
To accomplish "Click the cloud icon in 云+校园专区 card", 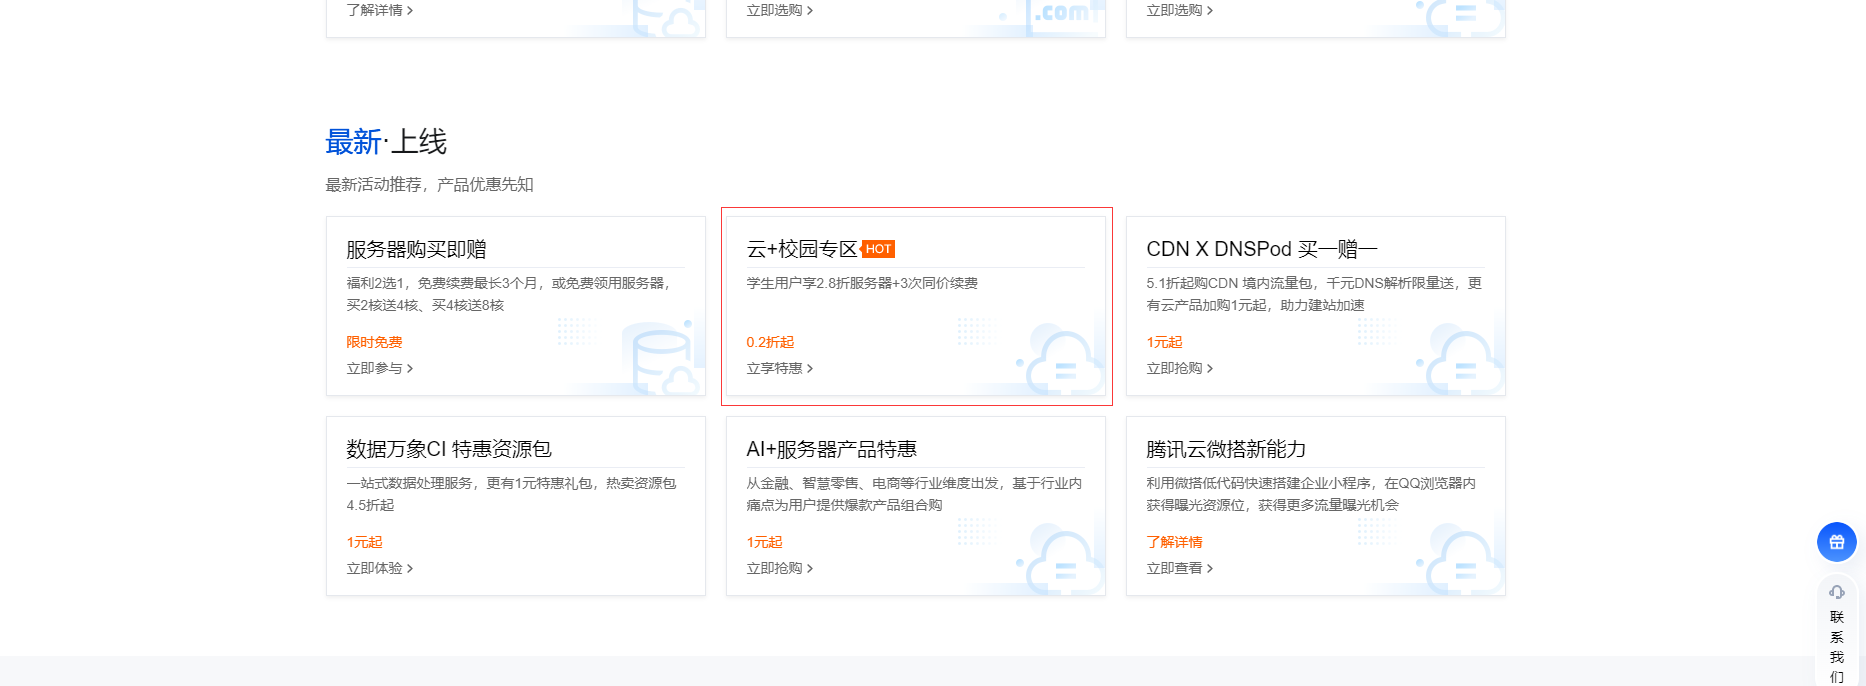I will (1060, 360).
